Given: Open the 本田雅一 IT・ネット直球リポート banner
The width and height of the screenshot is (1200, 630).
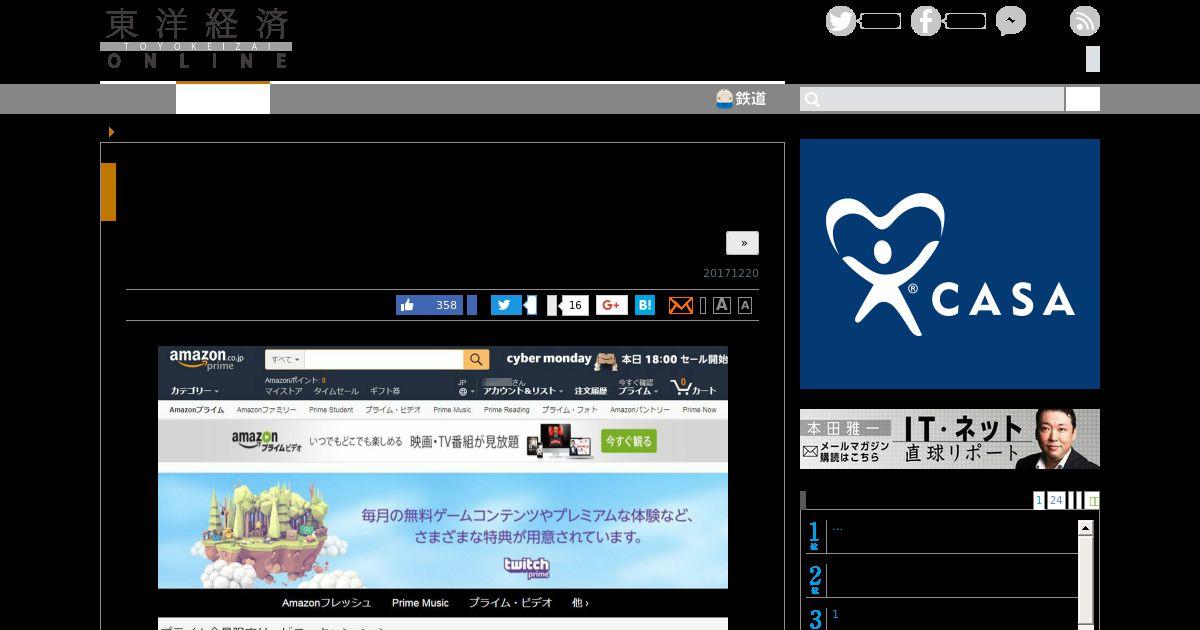Looking at the screenshot, I should tap(950, 439).
